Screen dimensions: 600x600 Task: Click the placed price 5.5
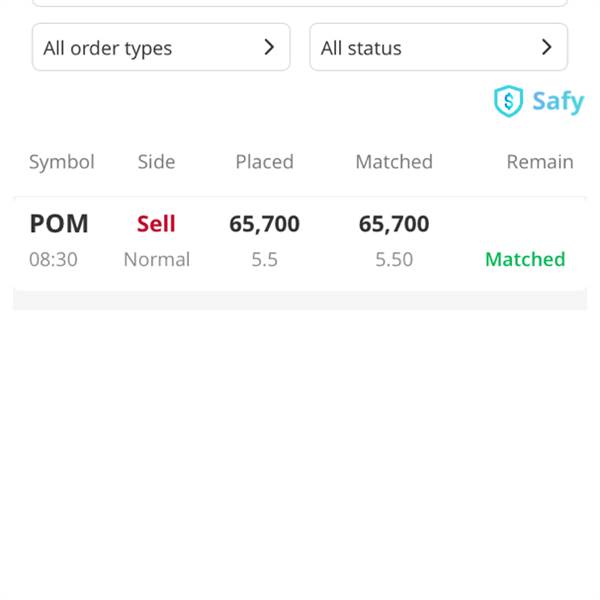point(264,259)
